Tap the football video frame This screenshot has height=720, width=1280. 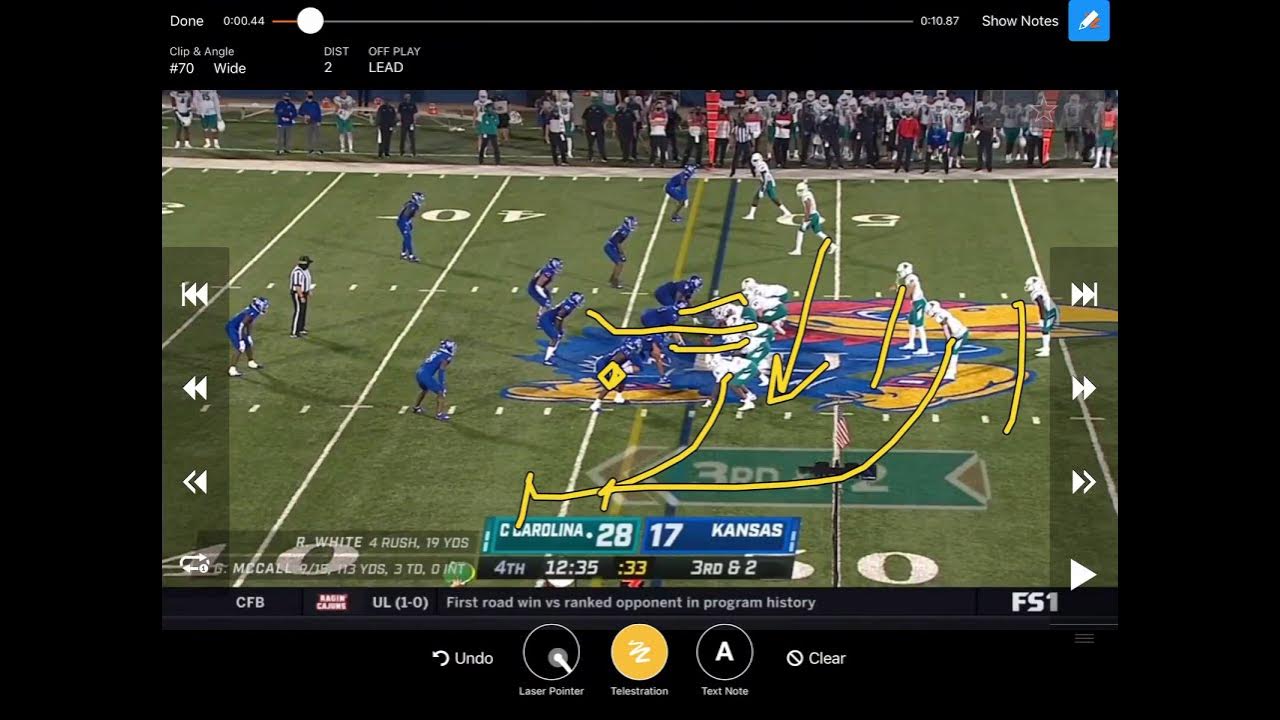640,358
